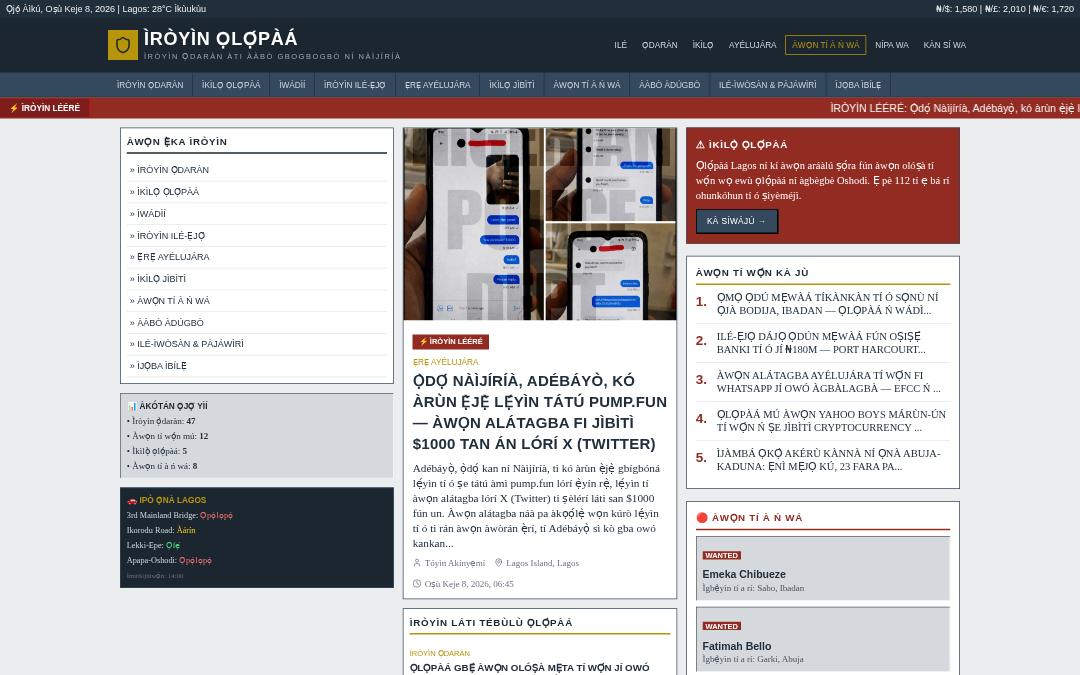This screenshot has width=1080, height=675.
Task: Click the 3rd Mainland Bridge traffic status
Action: (x=216, y=515)
